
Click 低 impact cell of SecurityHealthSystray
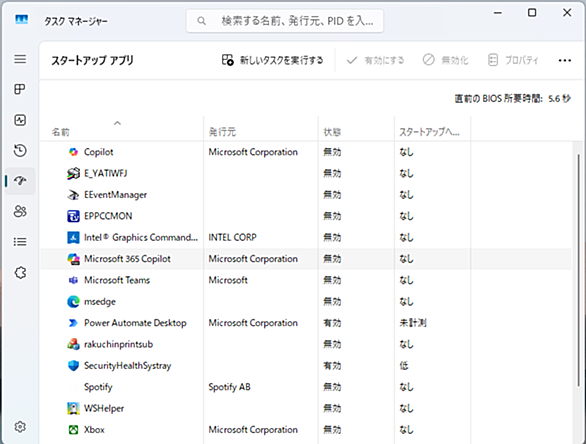pos(404,366)
